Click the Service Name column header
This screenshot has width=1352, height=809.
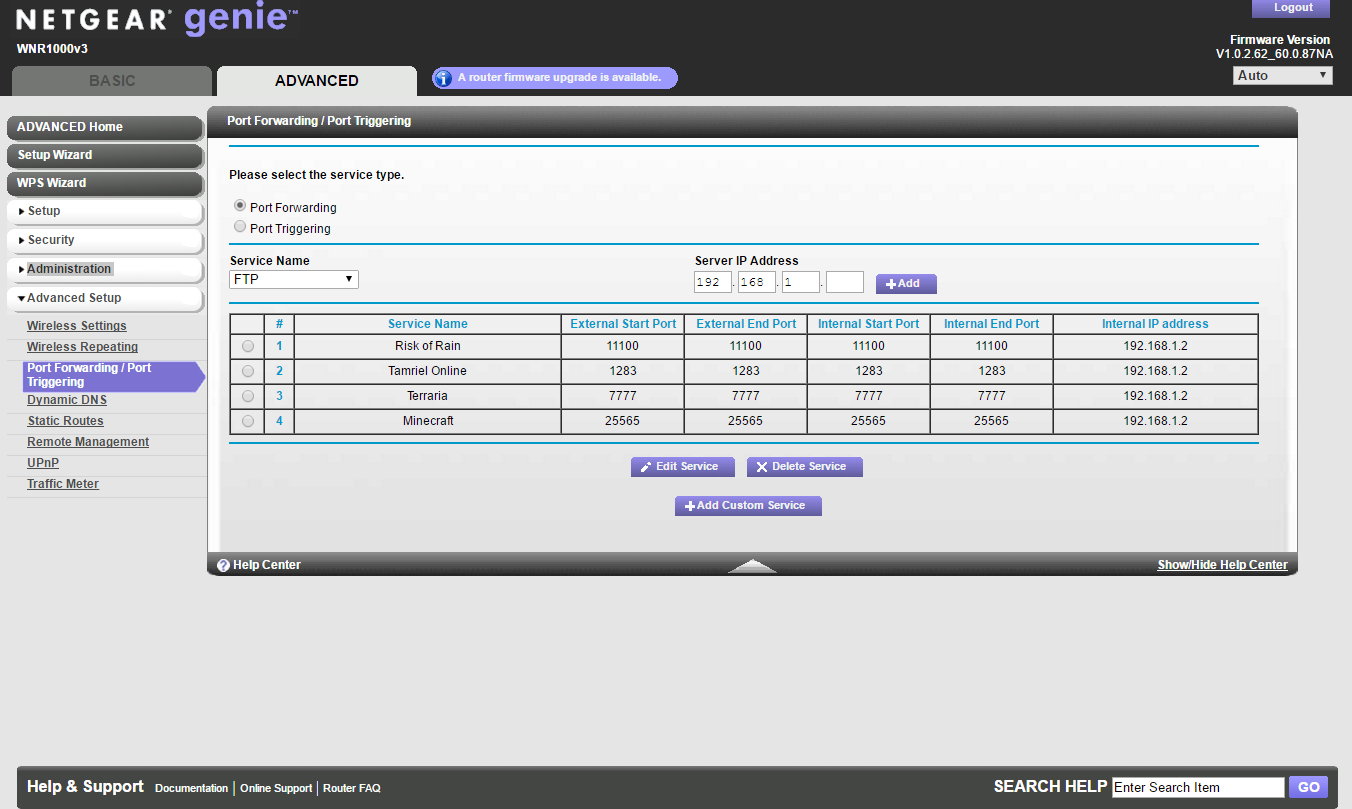(x=428, y=324)
